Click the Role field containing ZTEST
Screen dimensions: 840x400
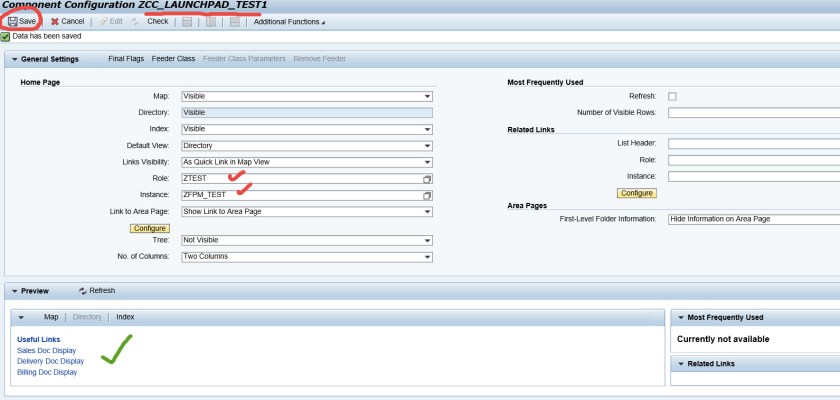click(307, 179)
